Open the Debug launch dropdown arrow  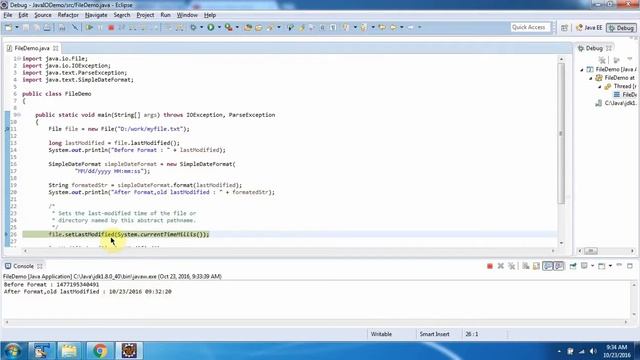pyautogui.click(x=201, y=27)
